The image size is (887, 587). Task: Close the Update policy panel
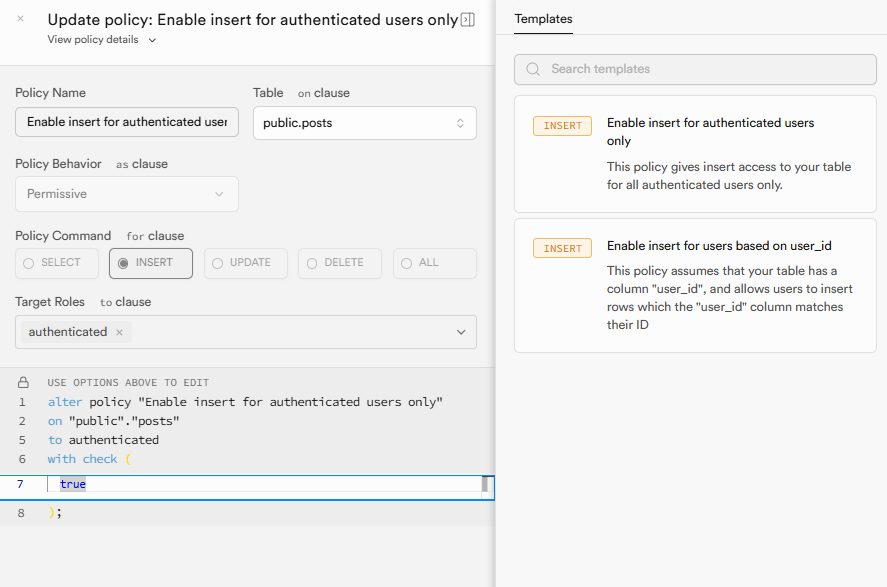20,19
